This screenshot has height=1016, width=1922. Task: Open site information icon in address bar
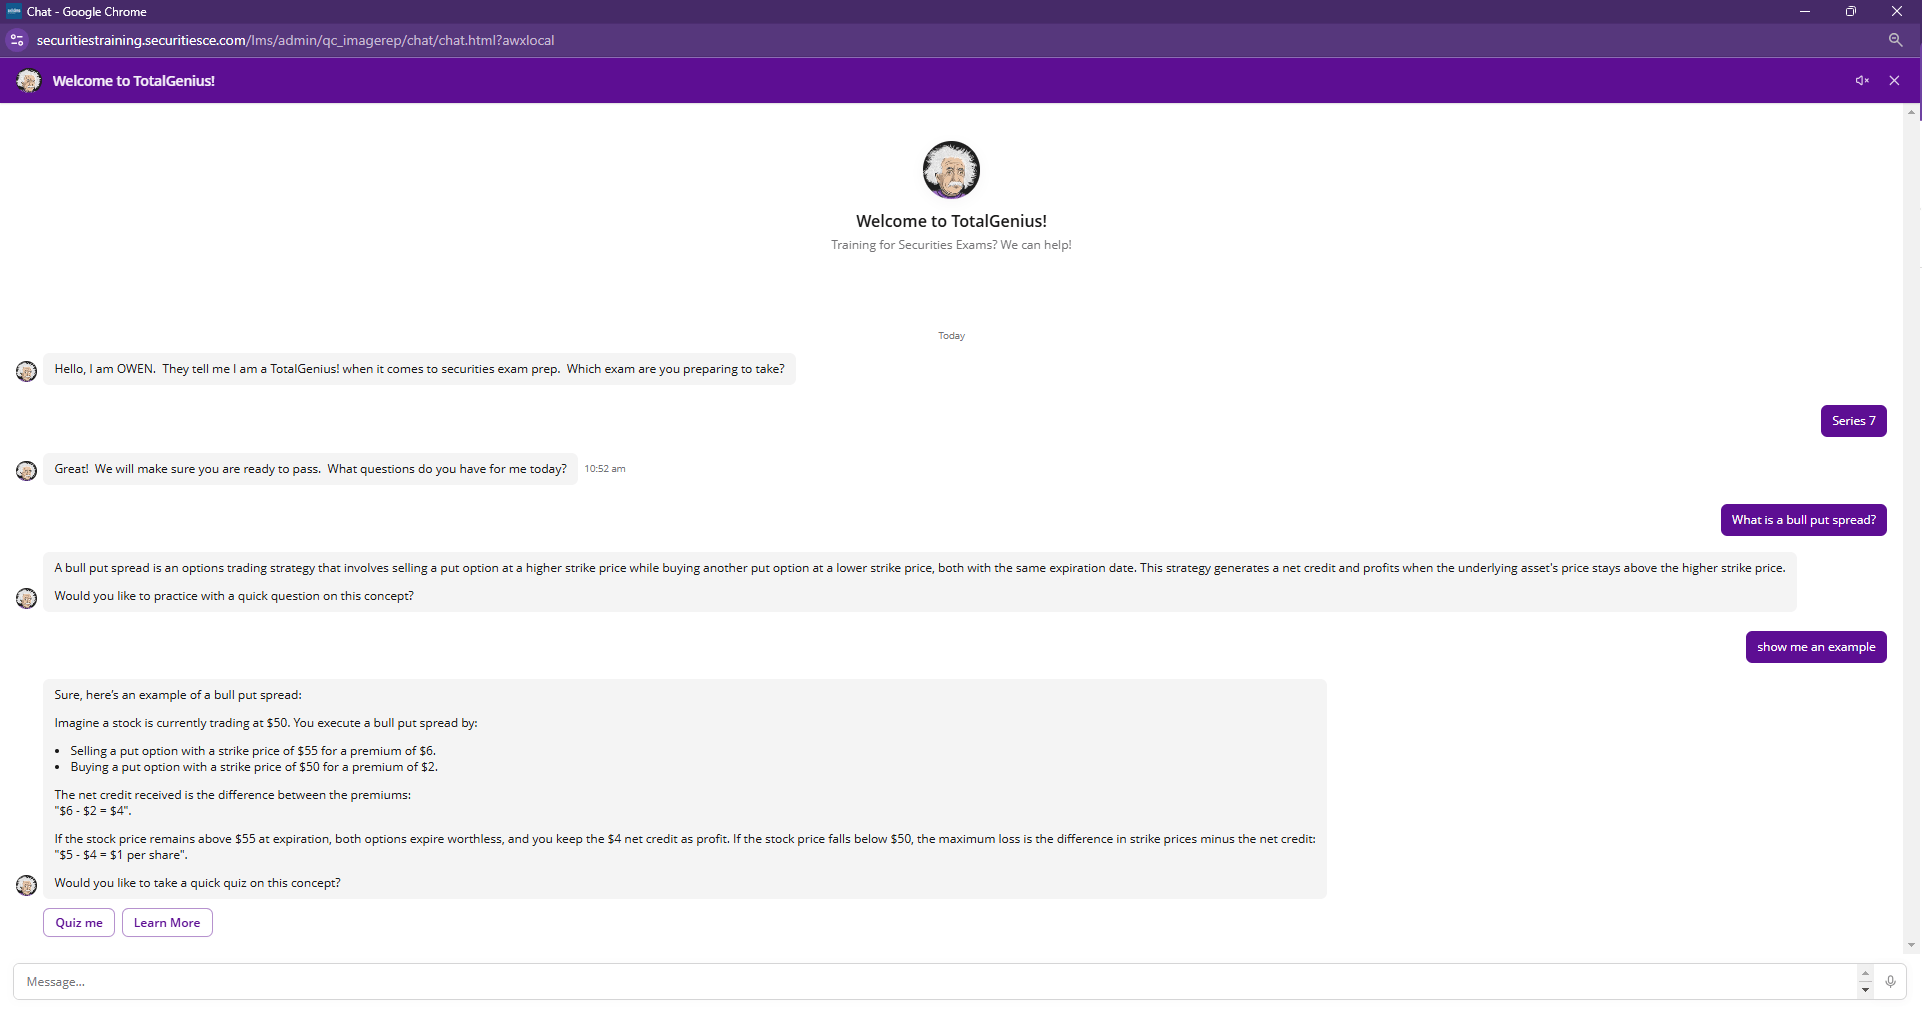click(x=17, y=40)
